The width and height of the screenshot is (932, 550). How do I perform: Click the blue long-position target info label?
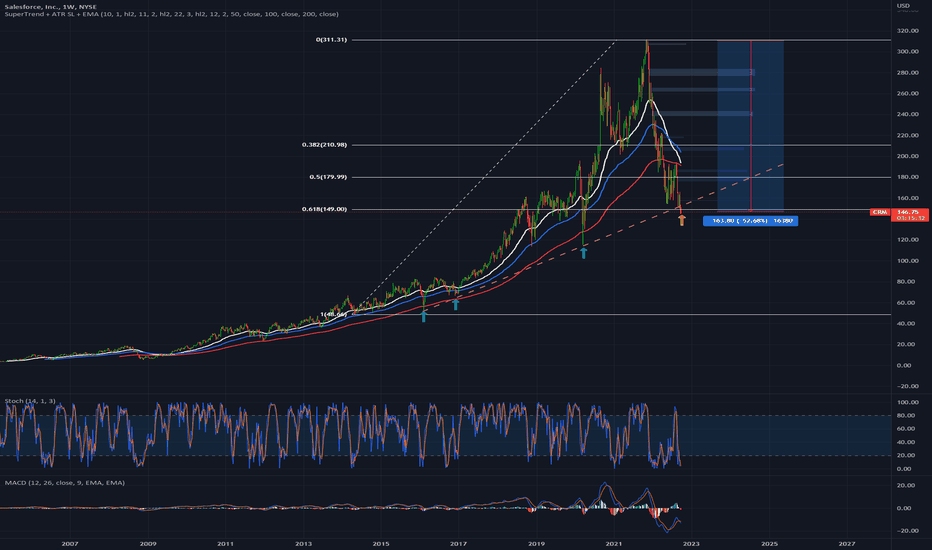750,221
